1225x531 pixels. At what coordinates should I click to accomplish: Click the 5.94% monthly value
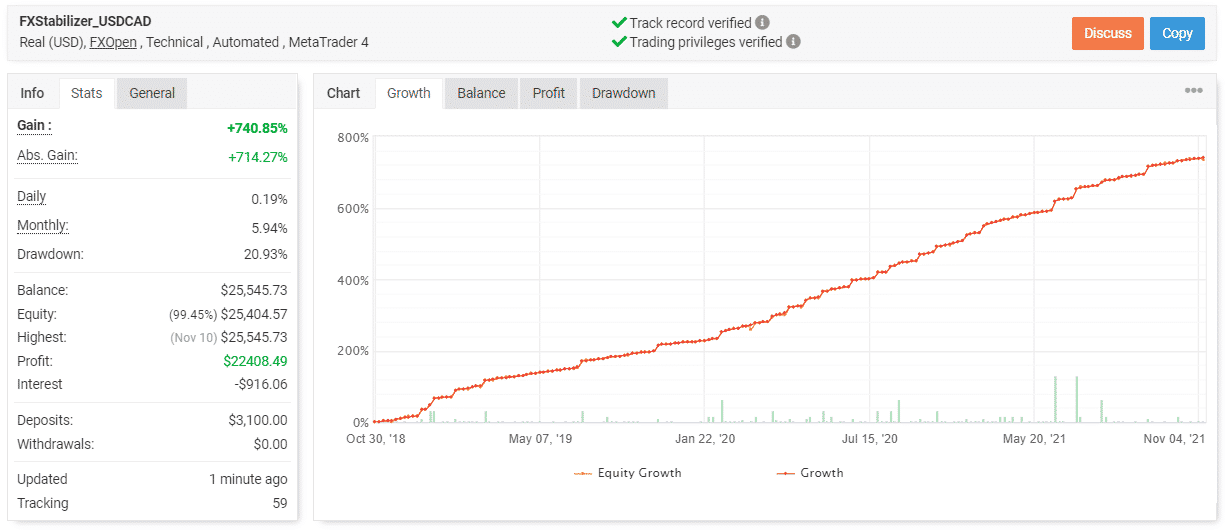pos(269,228)
